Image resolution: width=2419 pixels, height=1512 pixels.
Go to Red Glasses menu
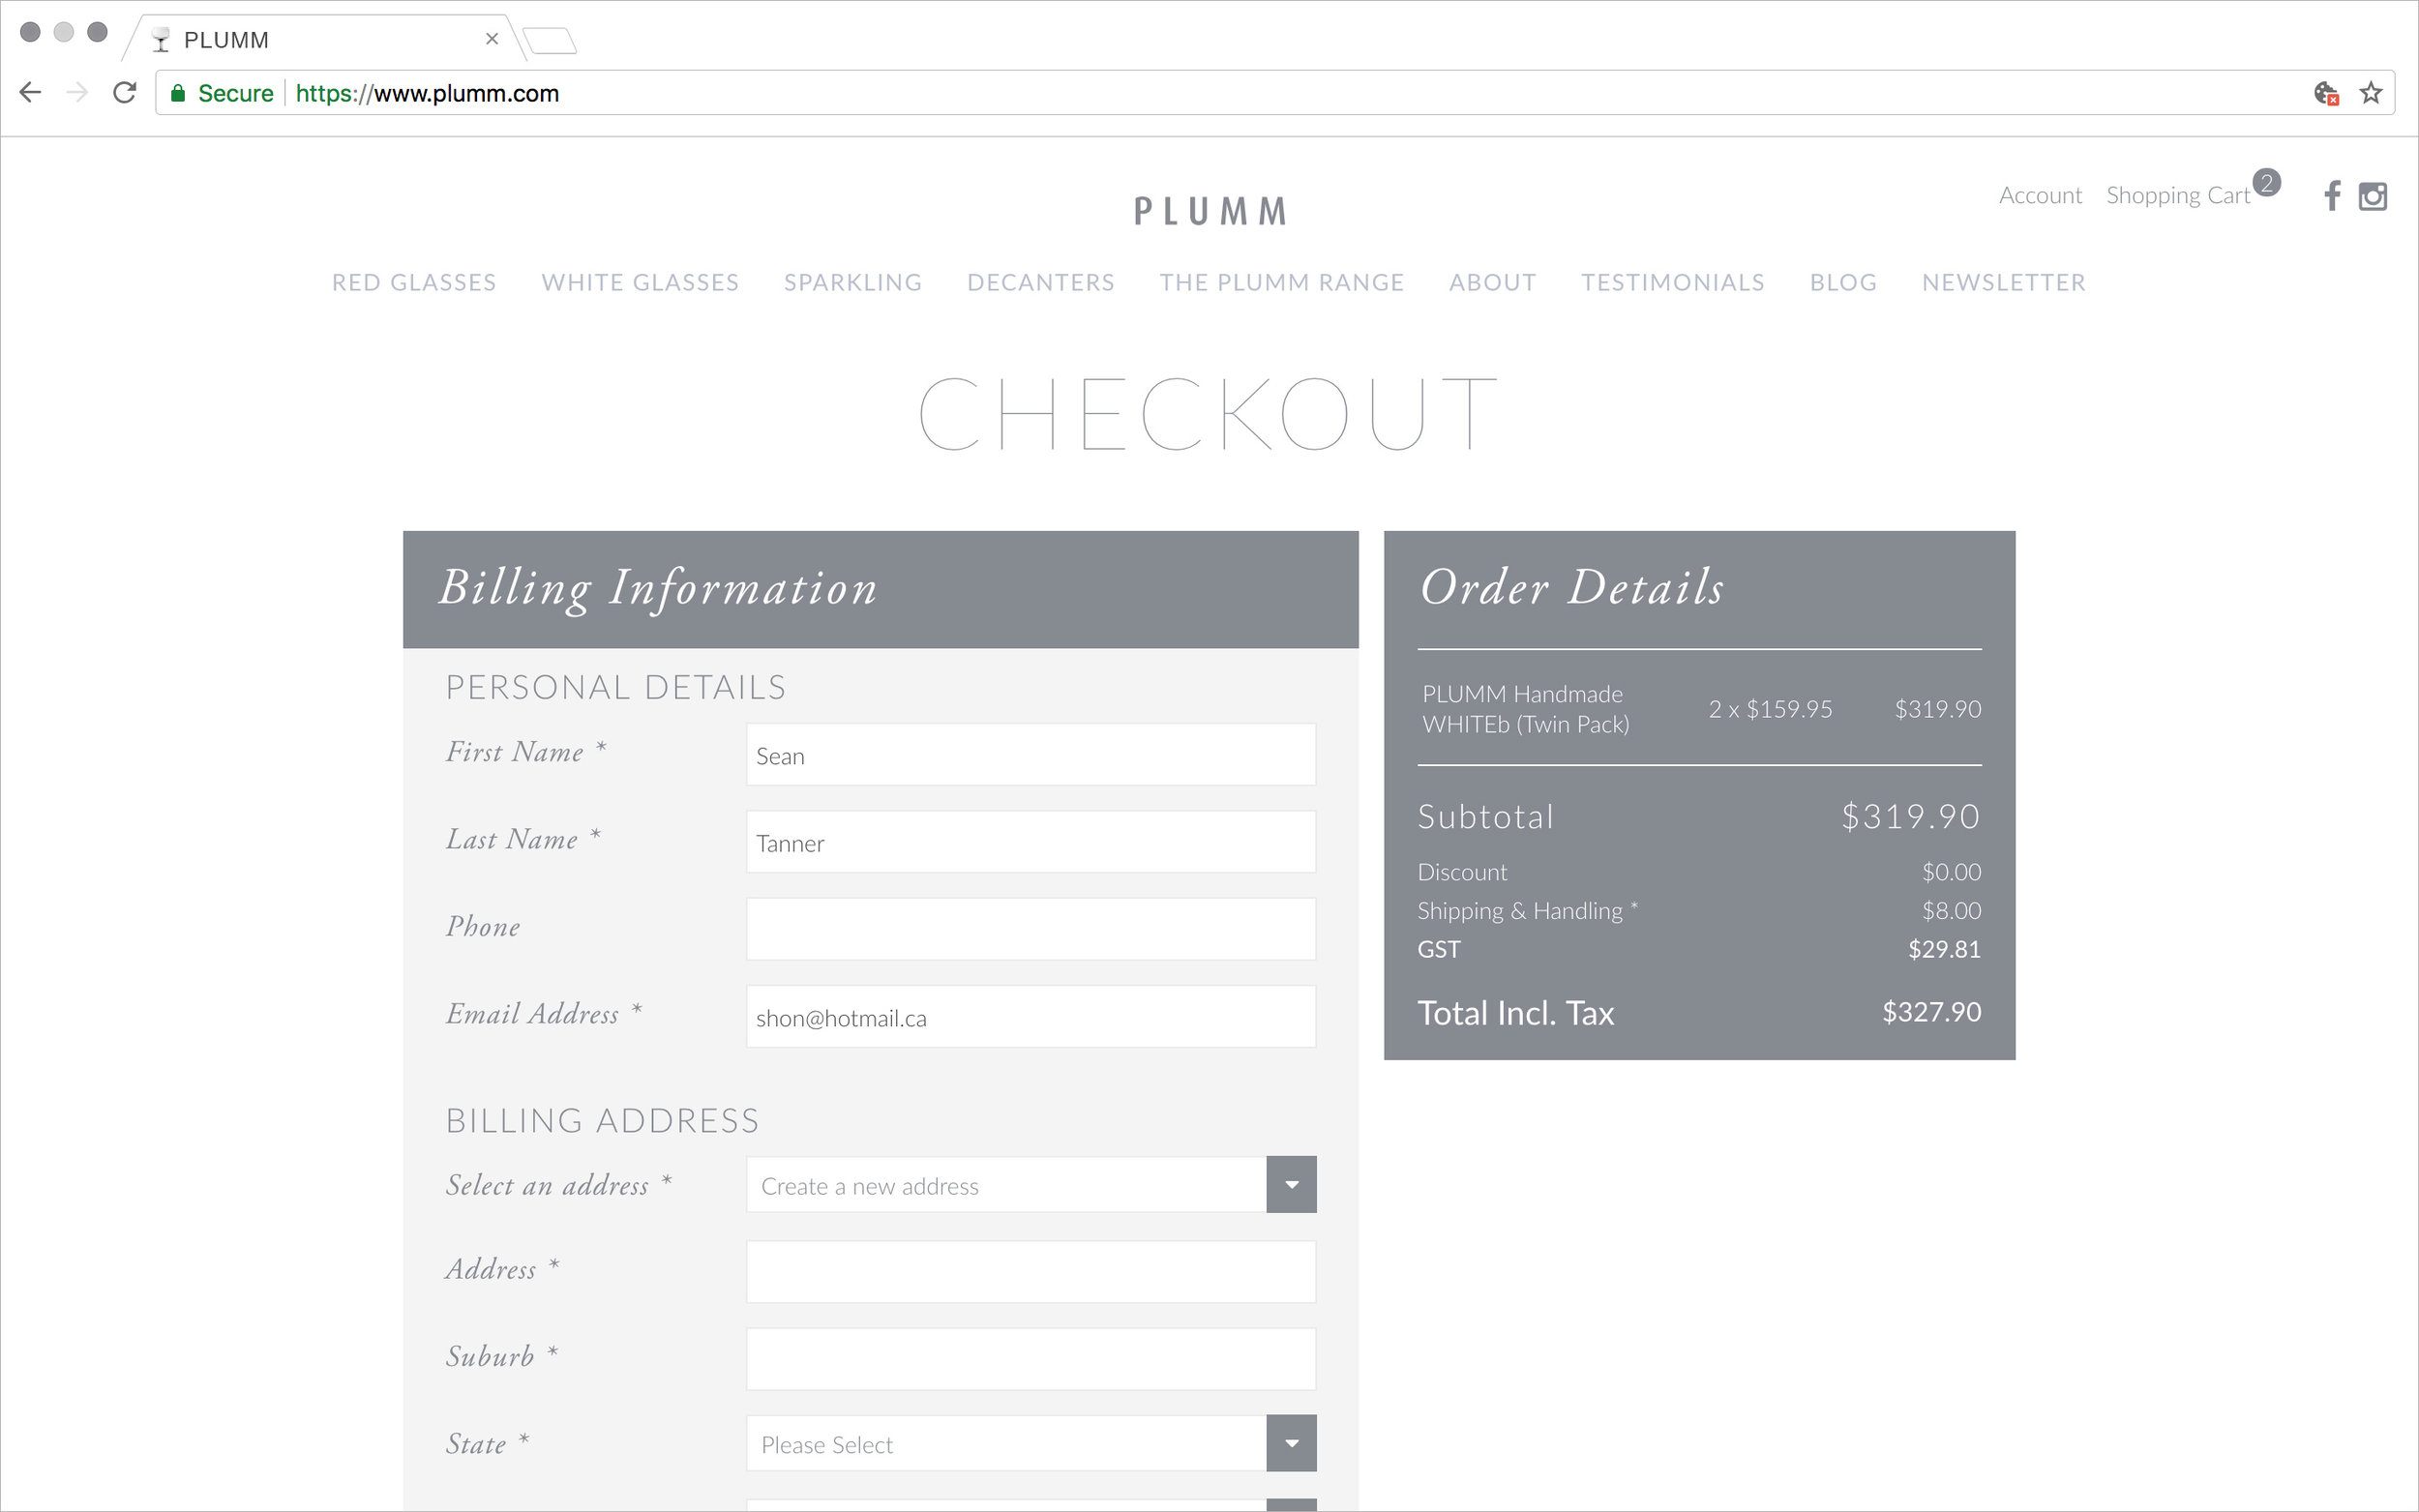point(414,283)
